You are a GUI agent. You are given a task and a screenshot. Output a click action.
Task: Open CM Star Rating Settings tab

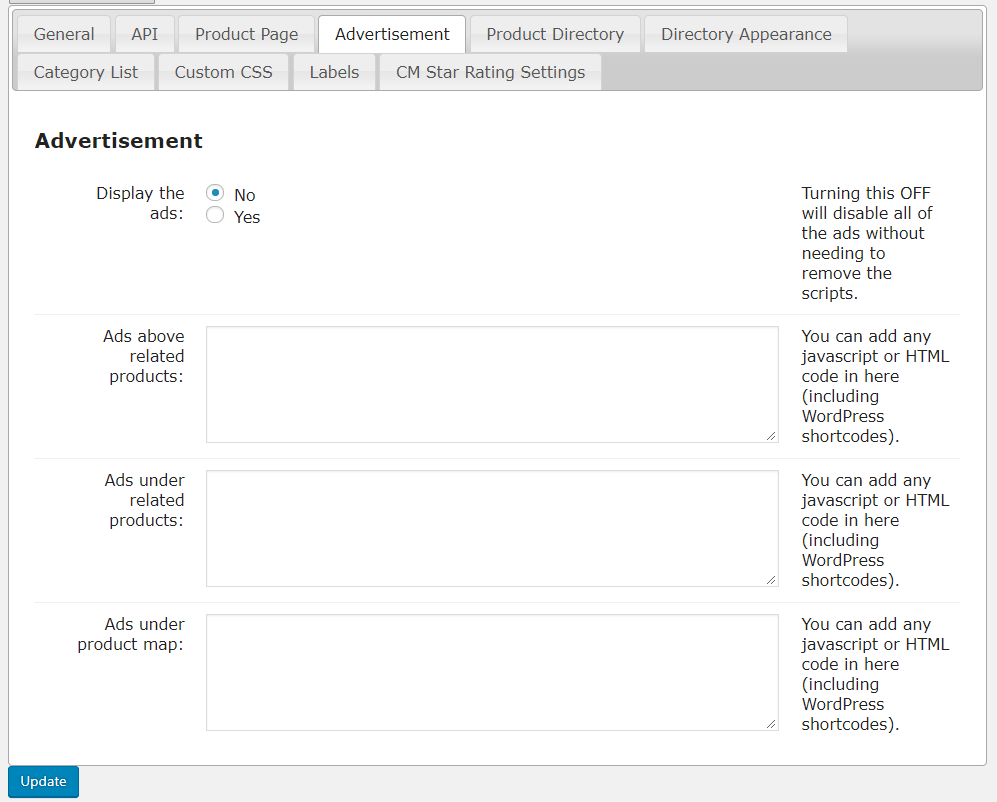pyautogui.click(x=490, y=72)
